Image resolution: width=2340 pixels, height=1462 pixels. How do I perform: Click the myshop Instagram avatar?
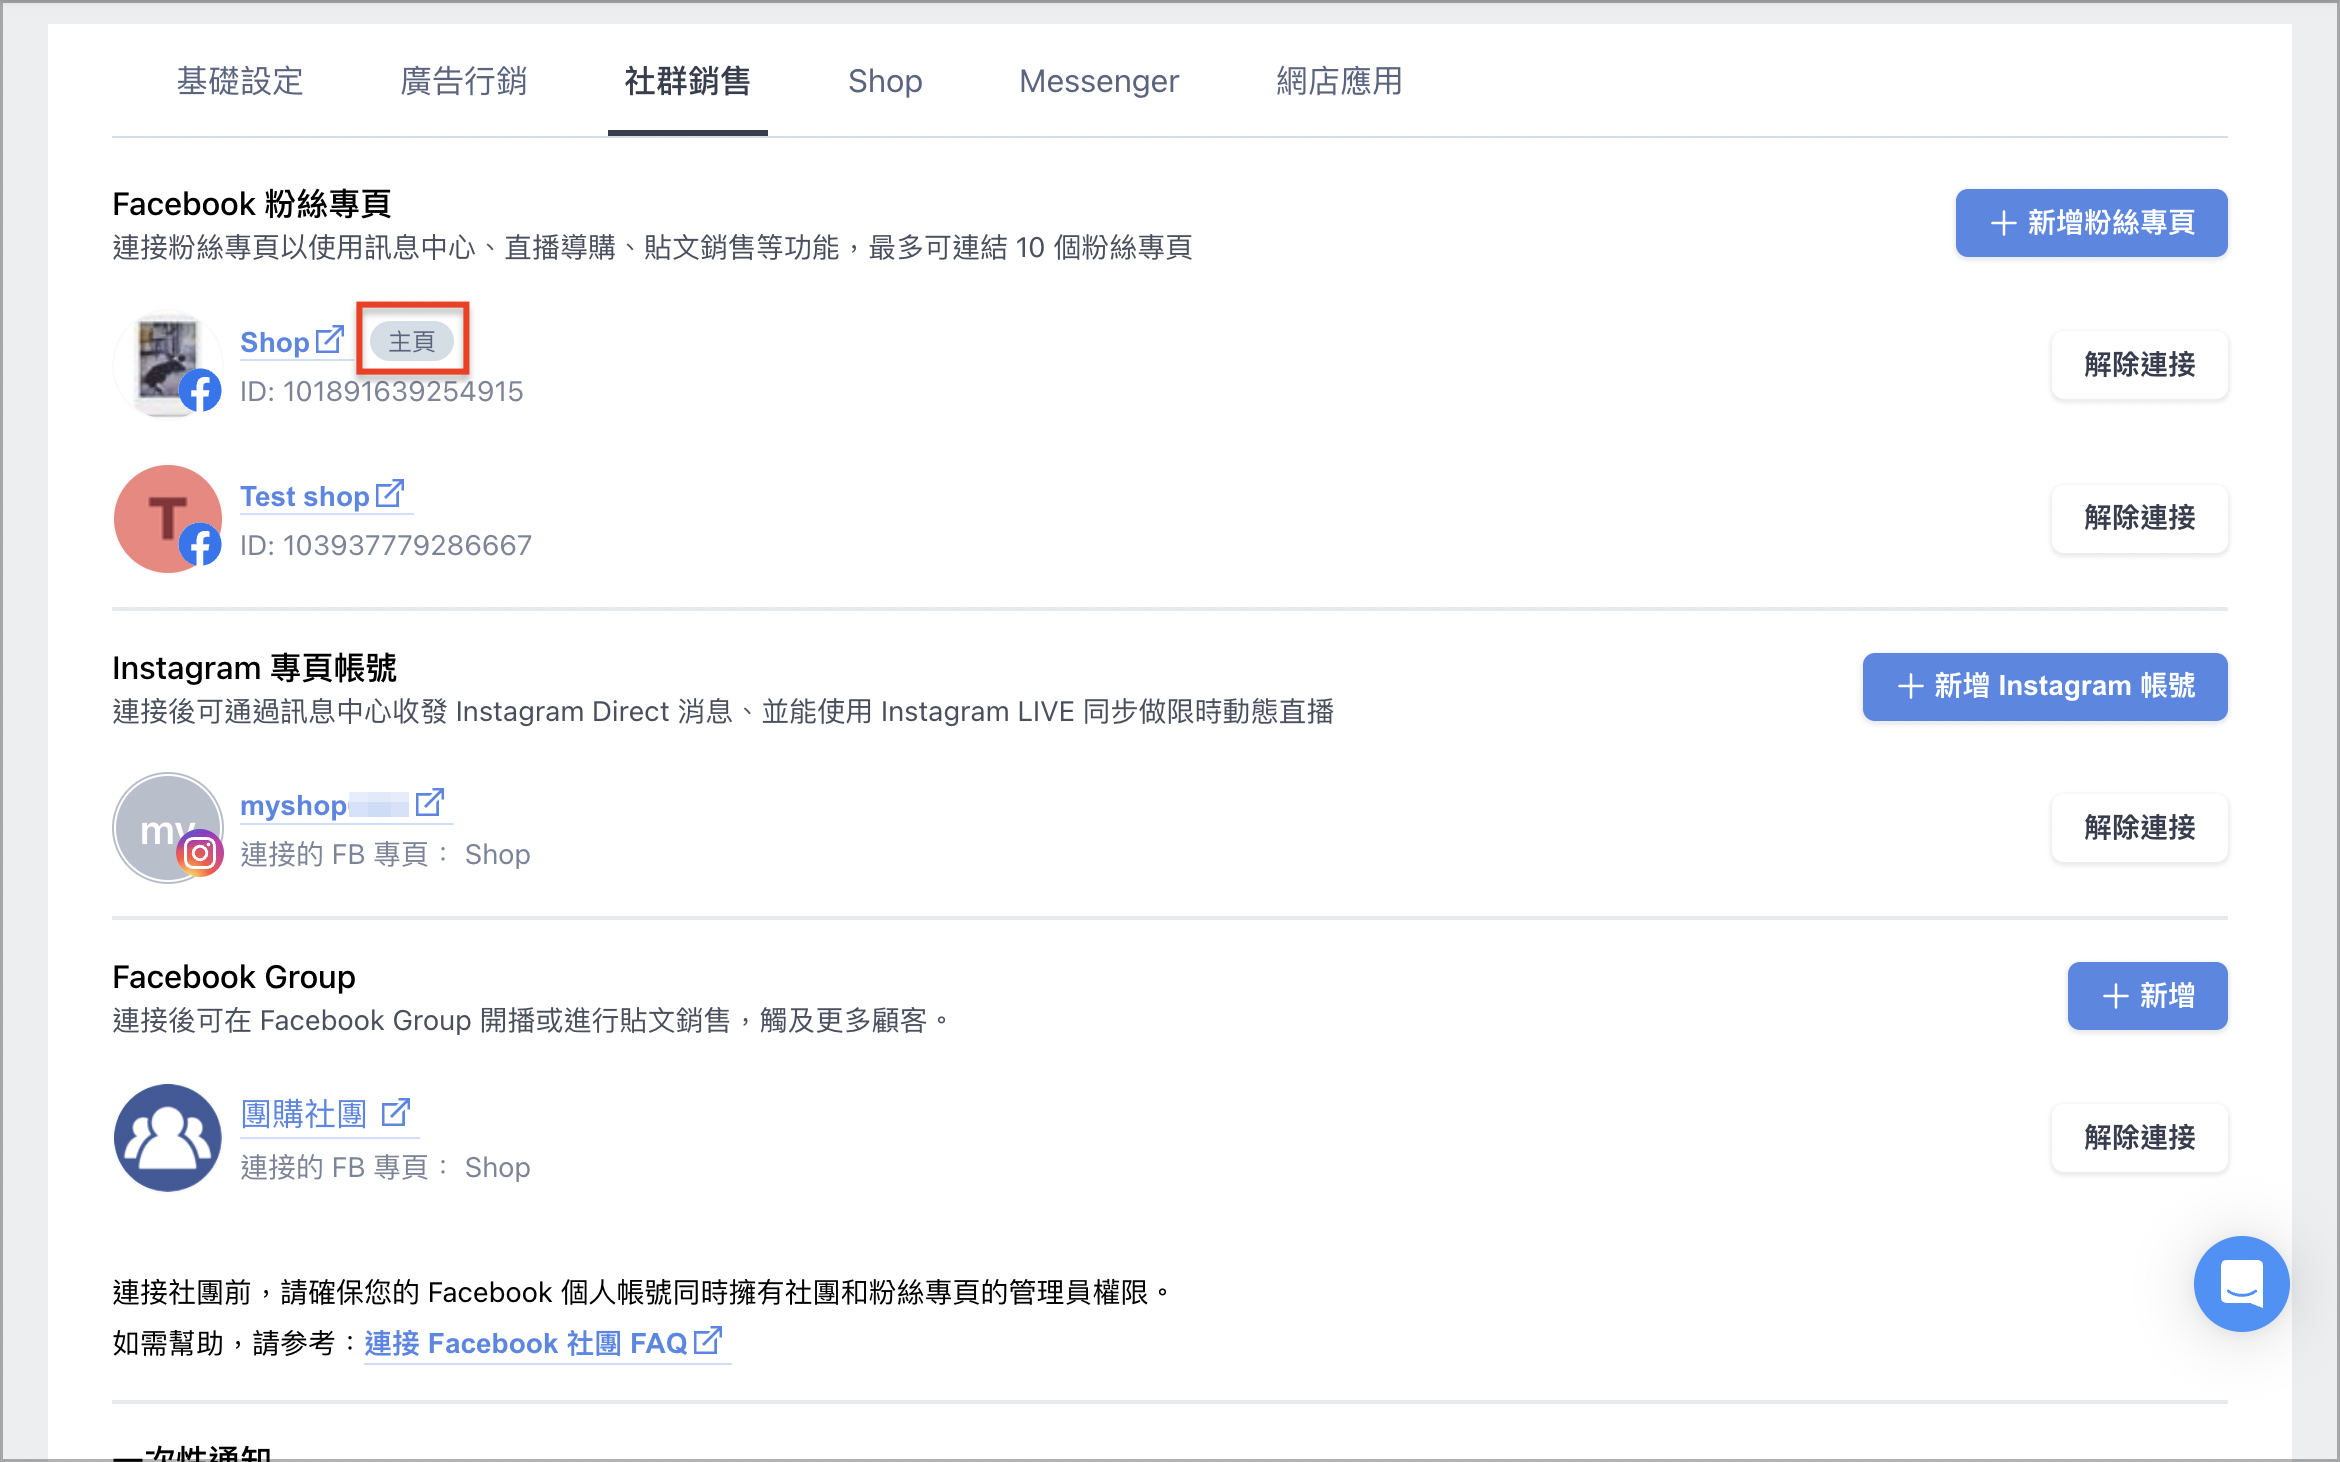click(167, 827)
